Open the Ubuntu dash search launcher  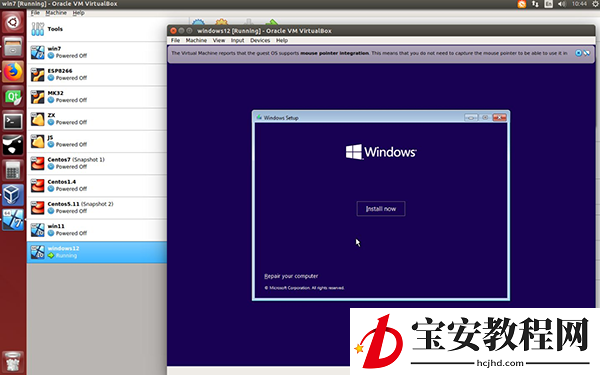13,22
